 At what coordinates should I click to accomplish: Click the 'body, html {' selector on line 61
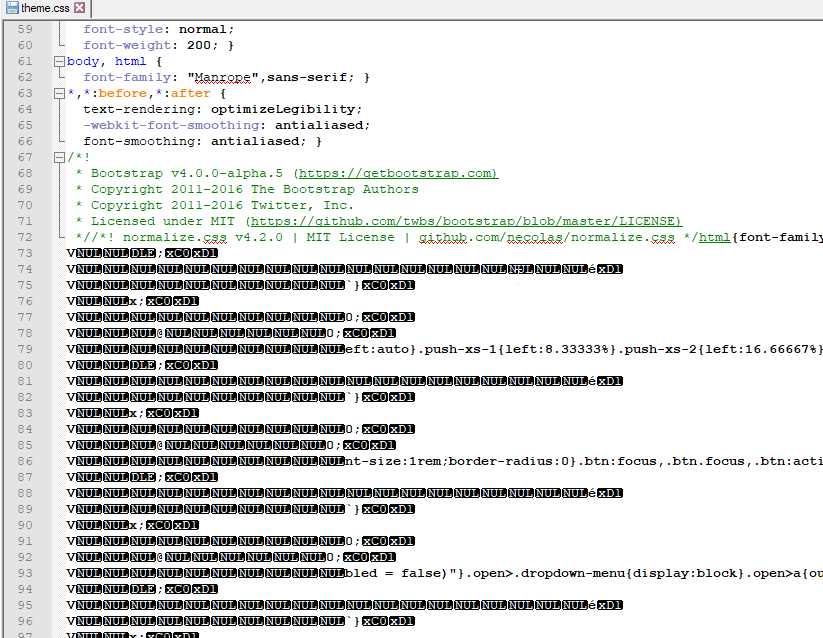click(x=114, y=61)
